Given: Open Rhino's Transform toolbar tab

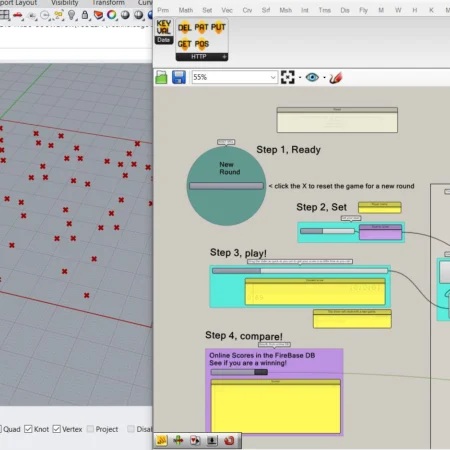Looking at the screenshot, I should point(108,3).
